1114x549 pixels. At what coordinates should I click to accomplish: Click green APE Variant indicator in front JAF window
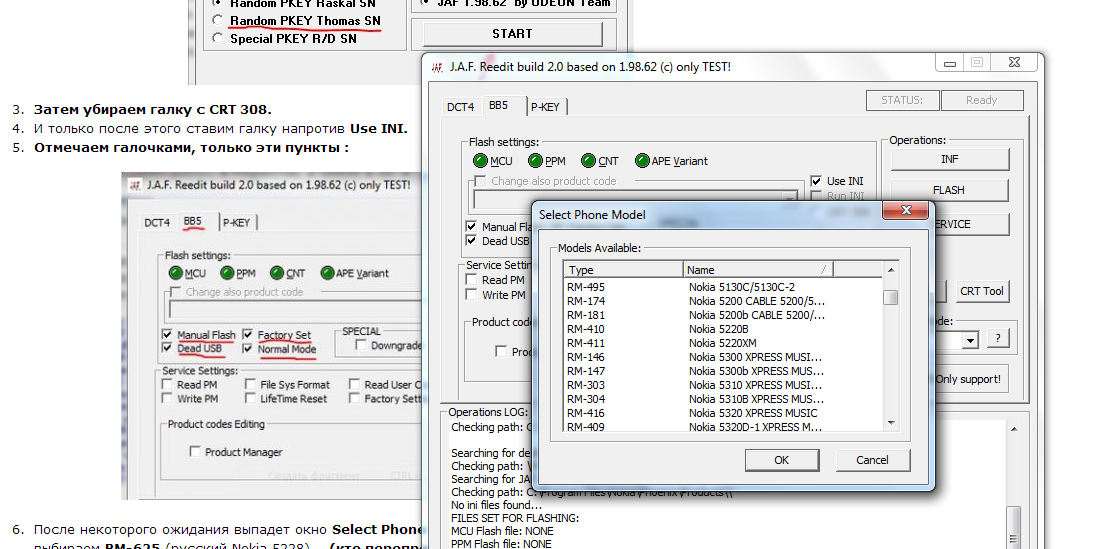coord(642,161)
